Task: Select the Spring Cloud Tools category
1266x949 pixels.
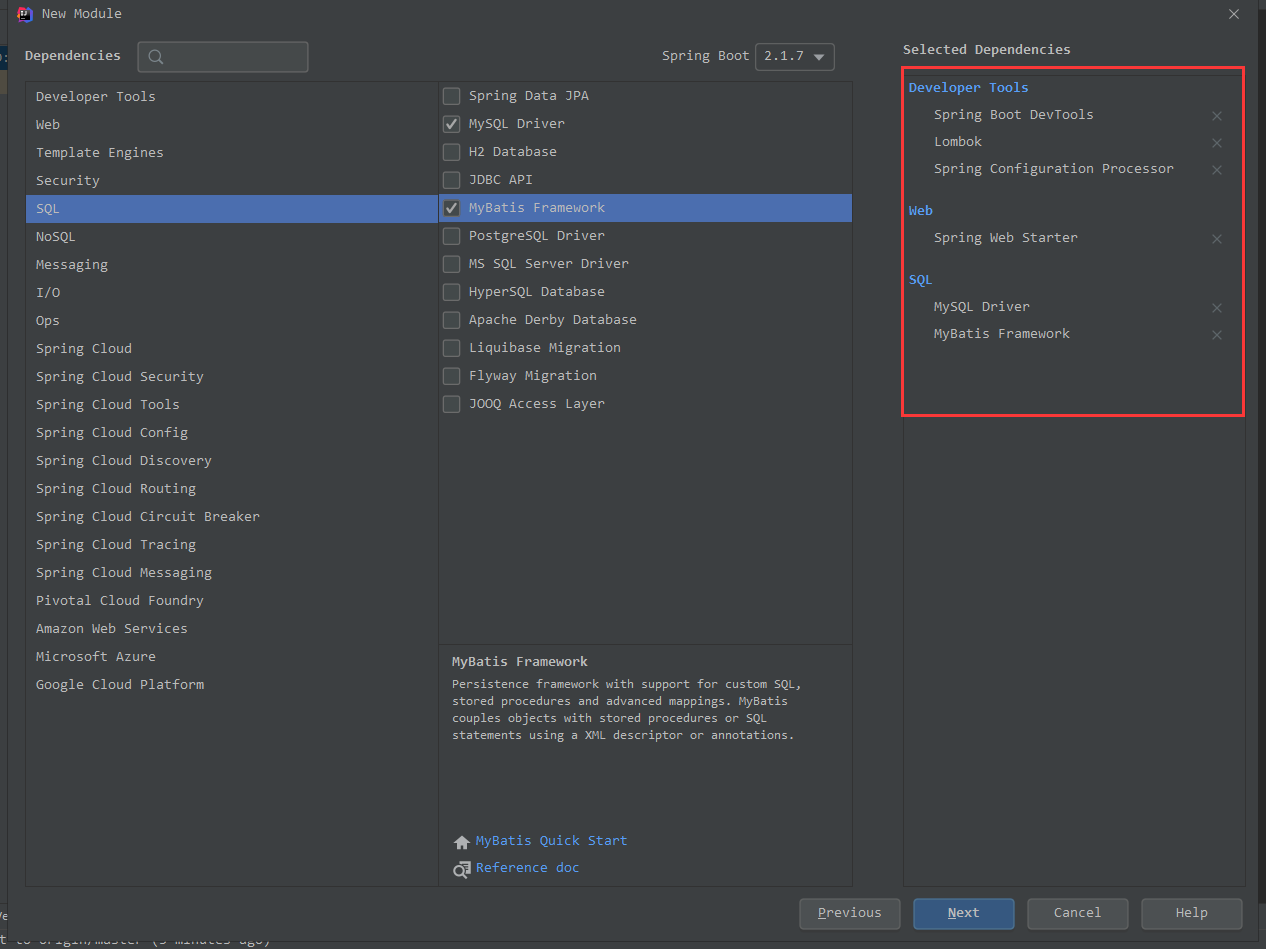Action: [232, 405]
